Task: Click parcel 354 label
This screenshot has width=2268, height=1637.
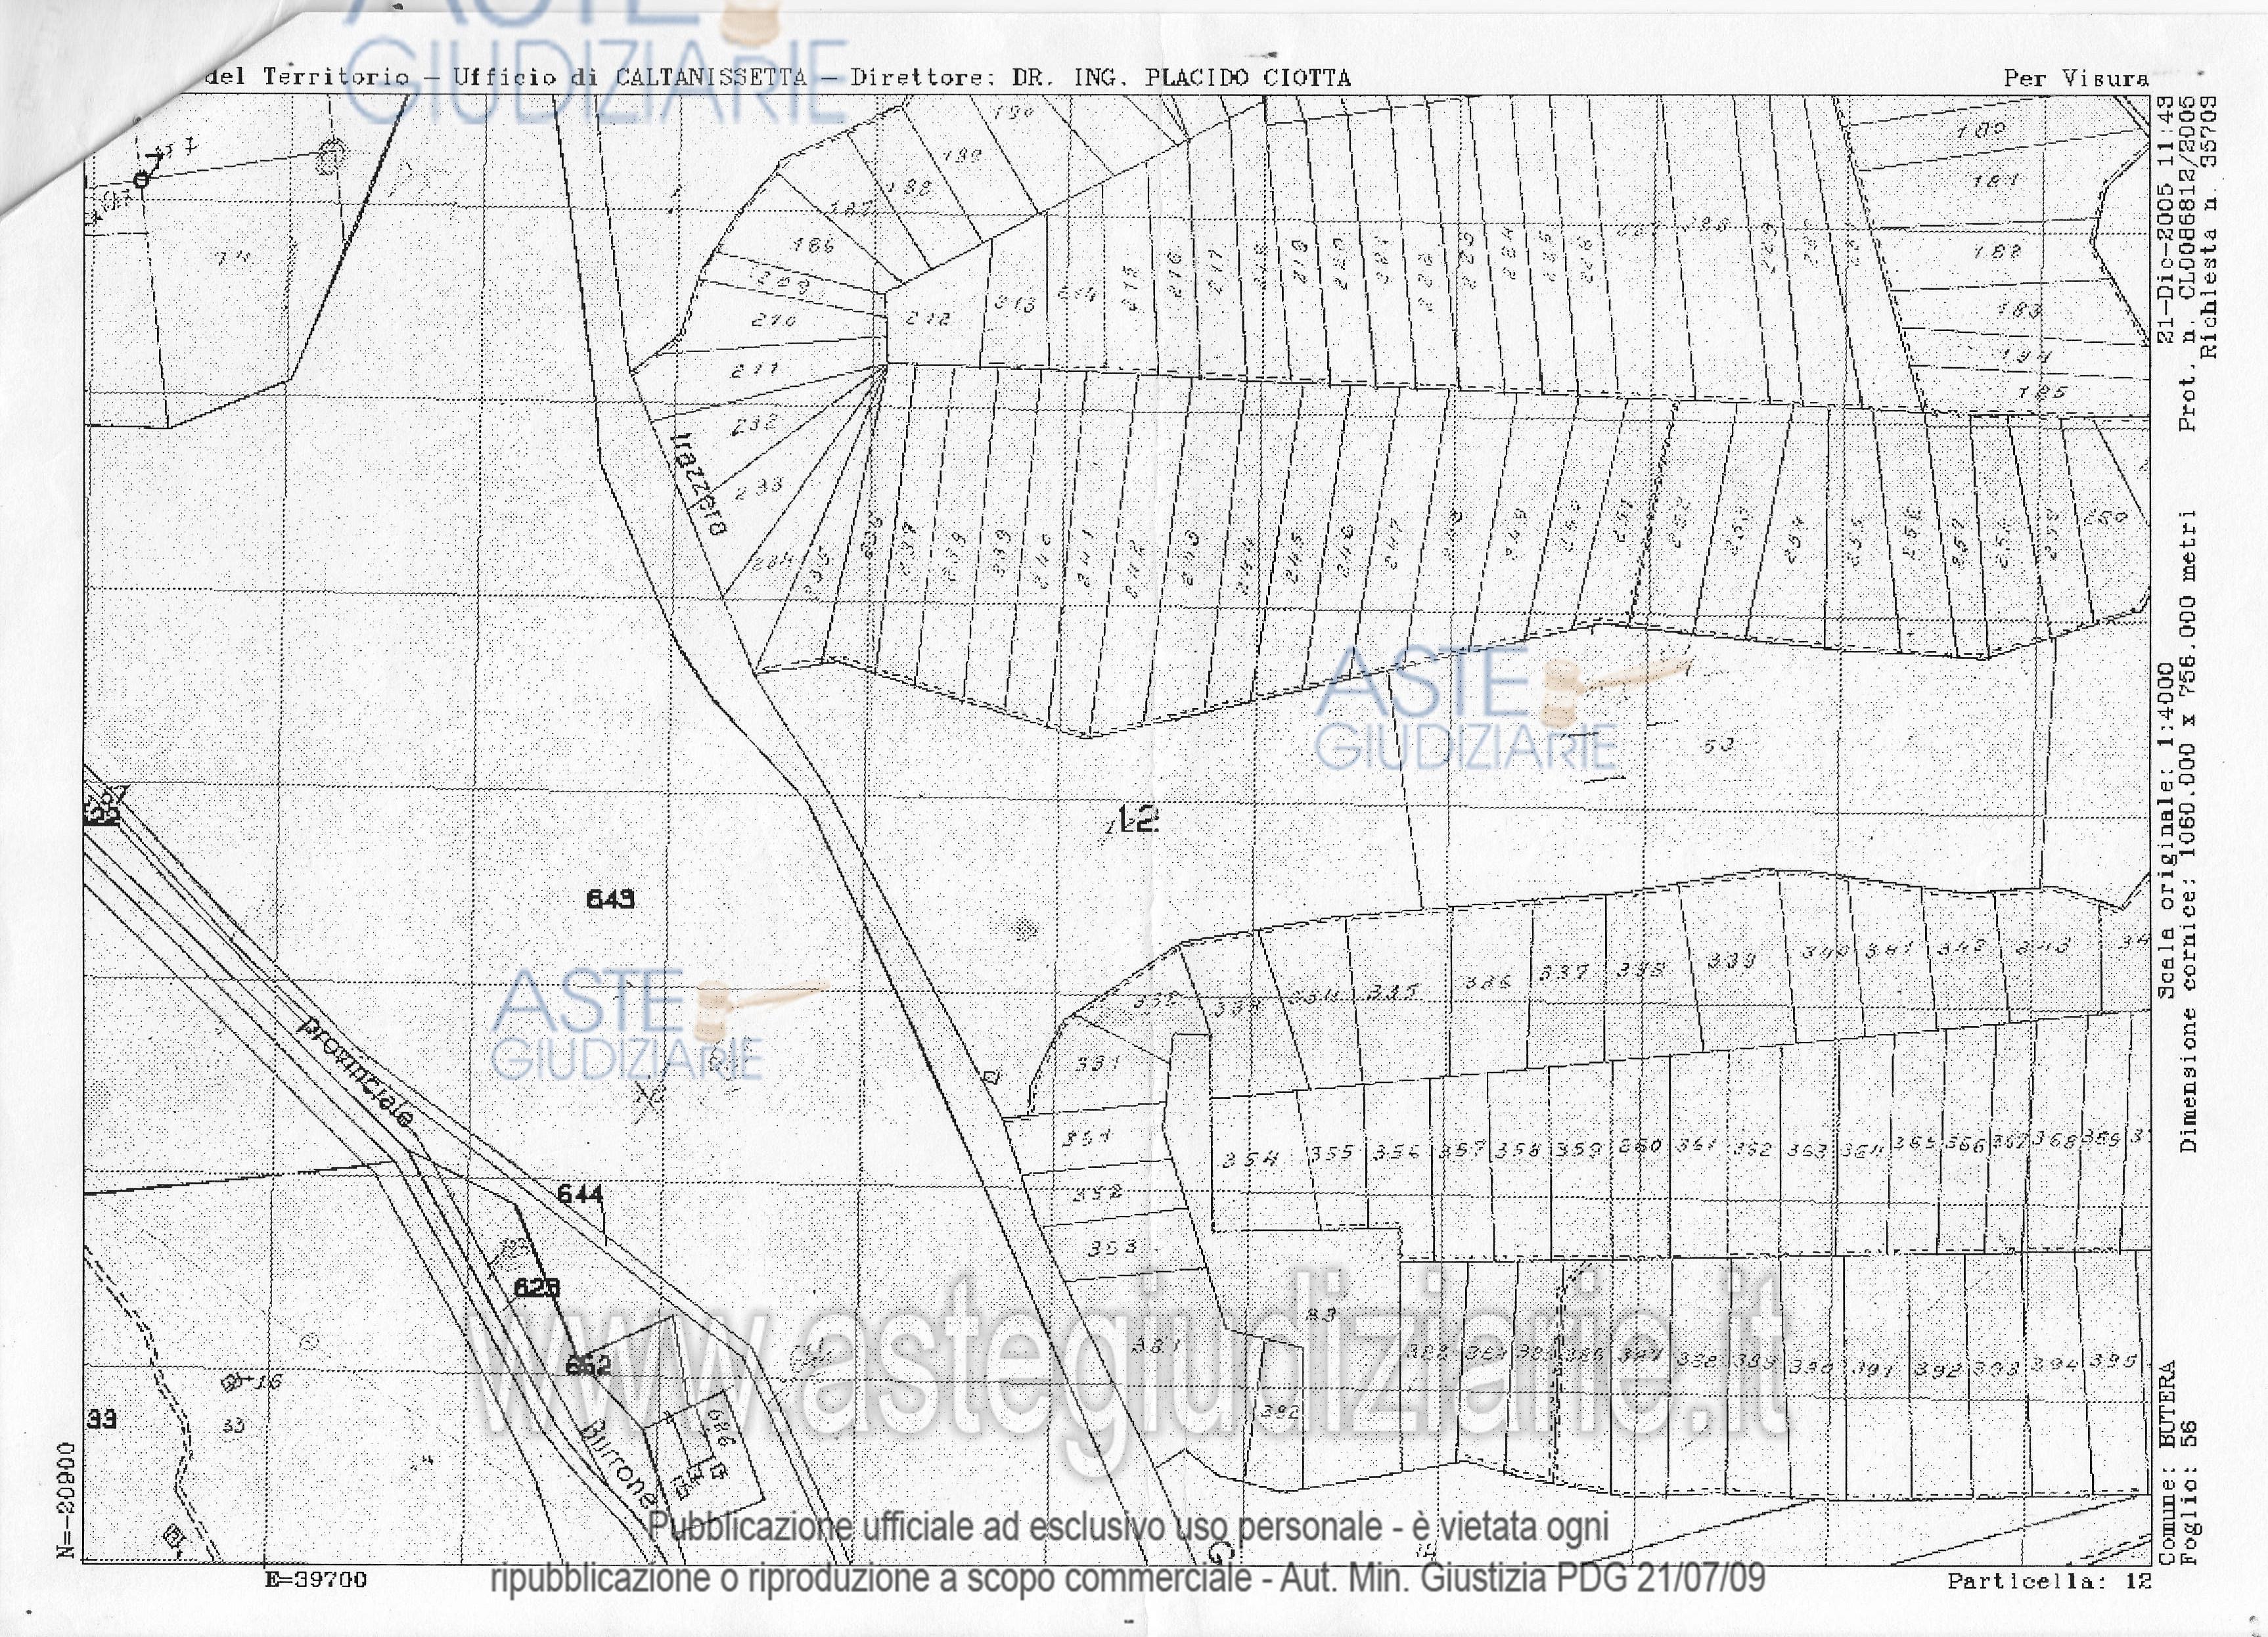Action: [1250, 1159]
